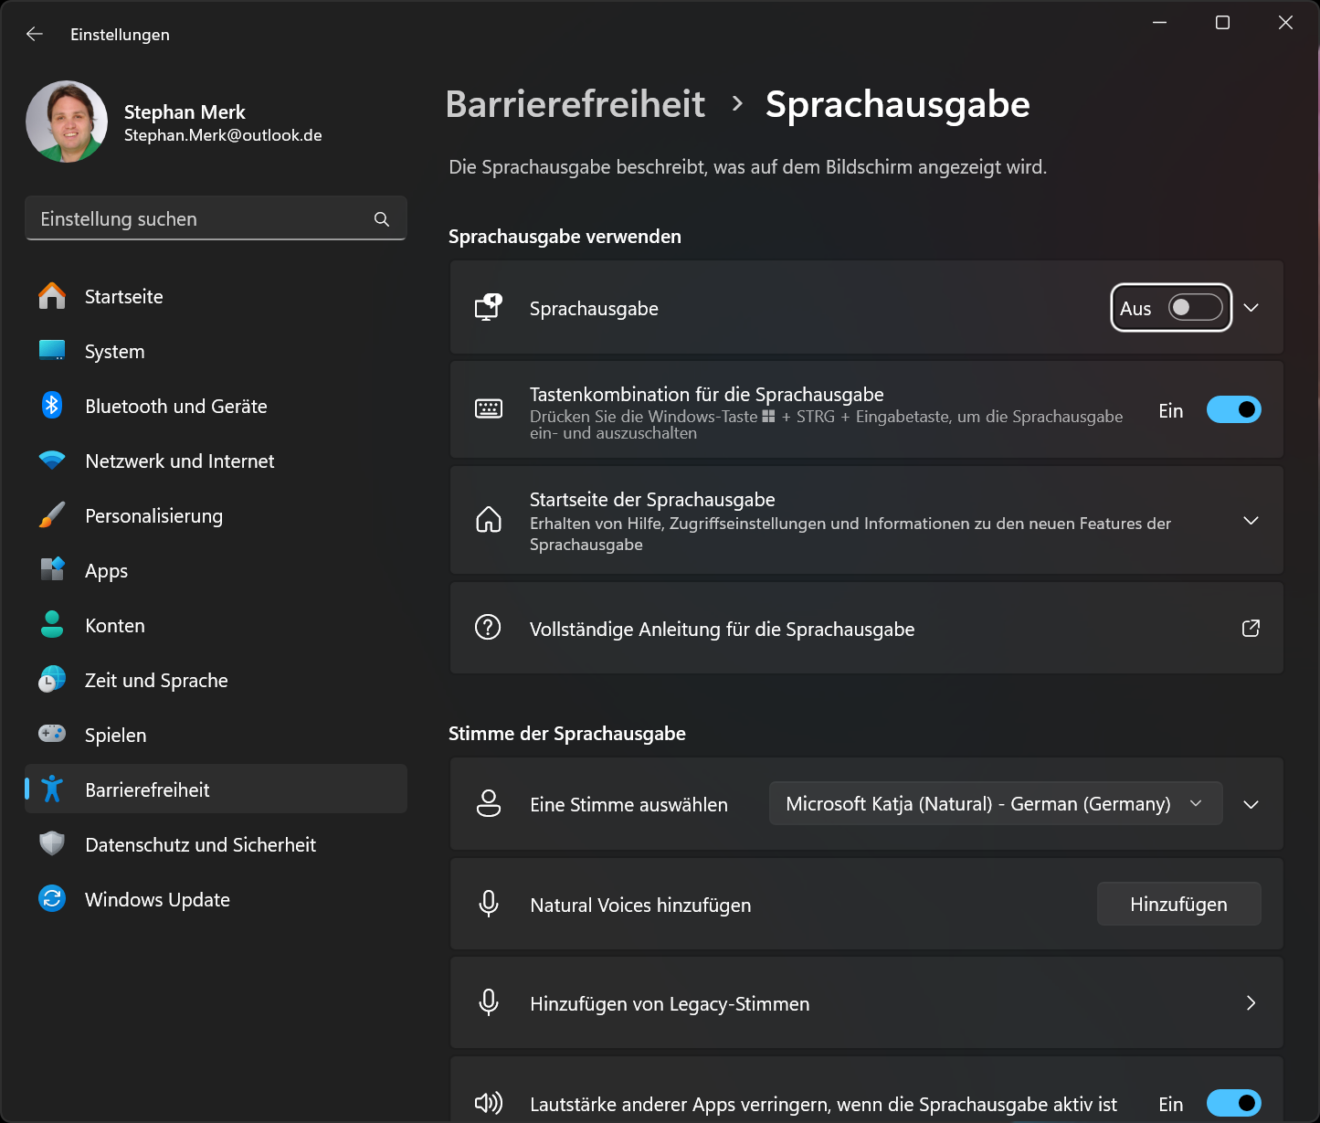Click the Netzwerk und Internet globe icon
Image resolution: width=1320 pixels, height=1123 pixels.
51,461
